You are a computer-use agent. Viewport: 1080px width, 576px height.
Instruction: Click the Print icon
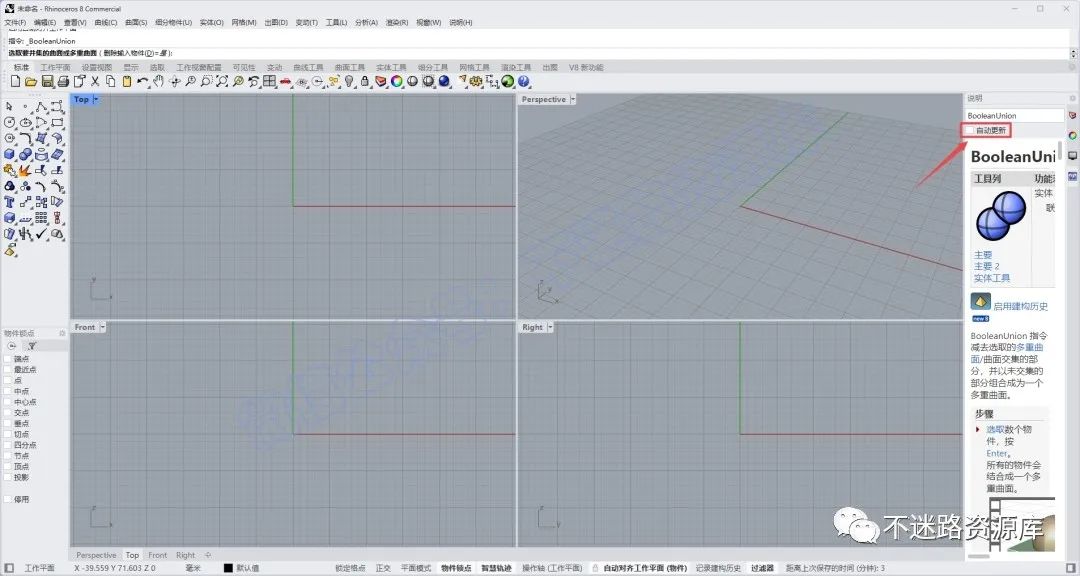pyautogui.click(x=63, y=81)
